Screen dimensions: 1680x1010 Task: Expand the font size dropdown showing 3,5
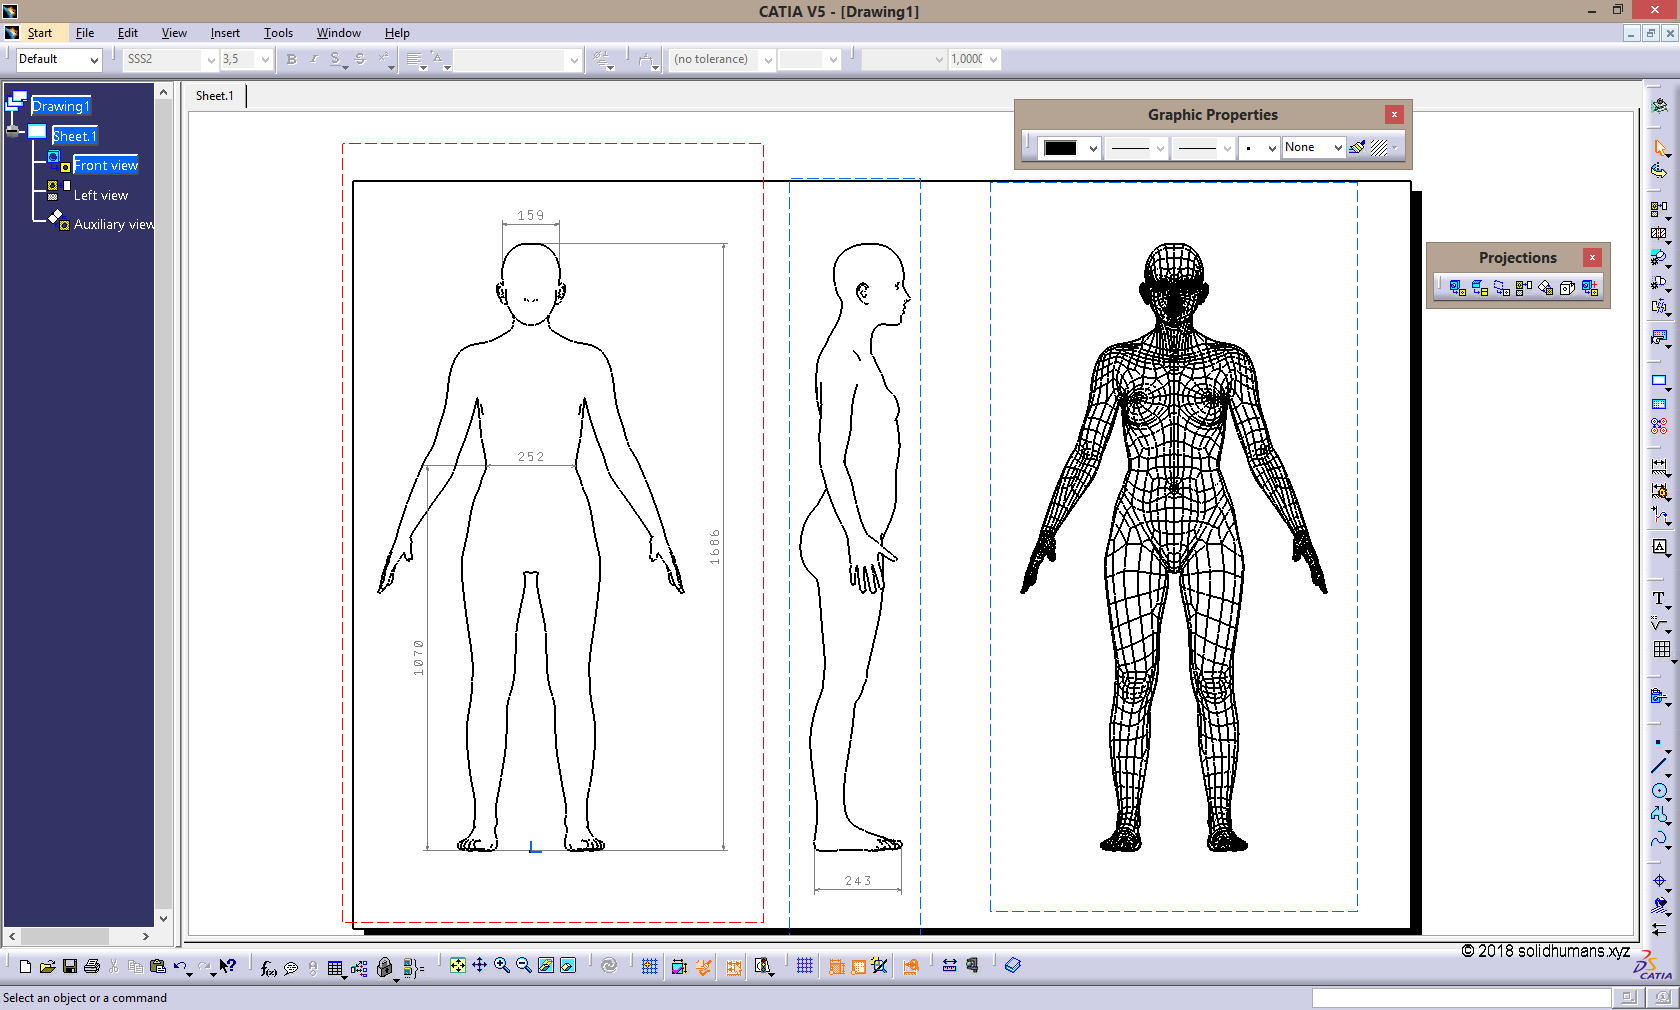[x=265, y=59]
